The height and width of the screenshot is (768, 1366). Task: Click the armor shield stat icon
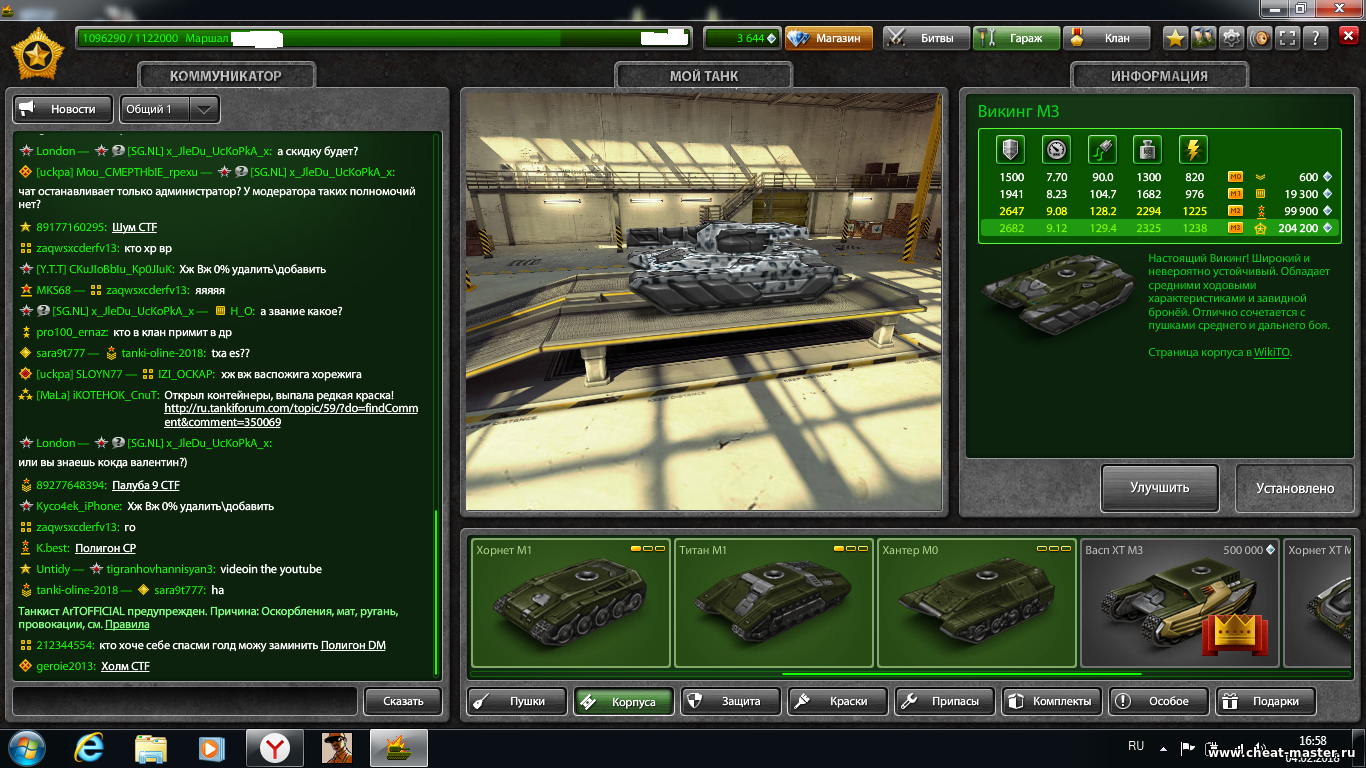tap(1011, 150)
